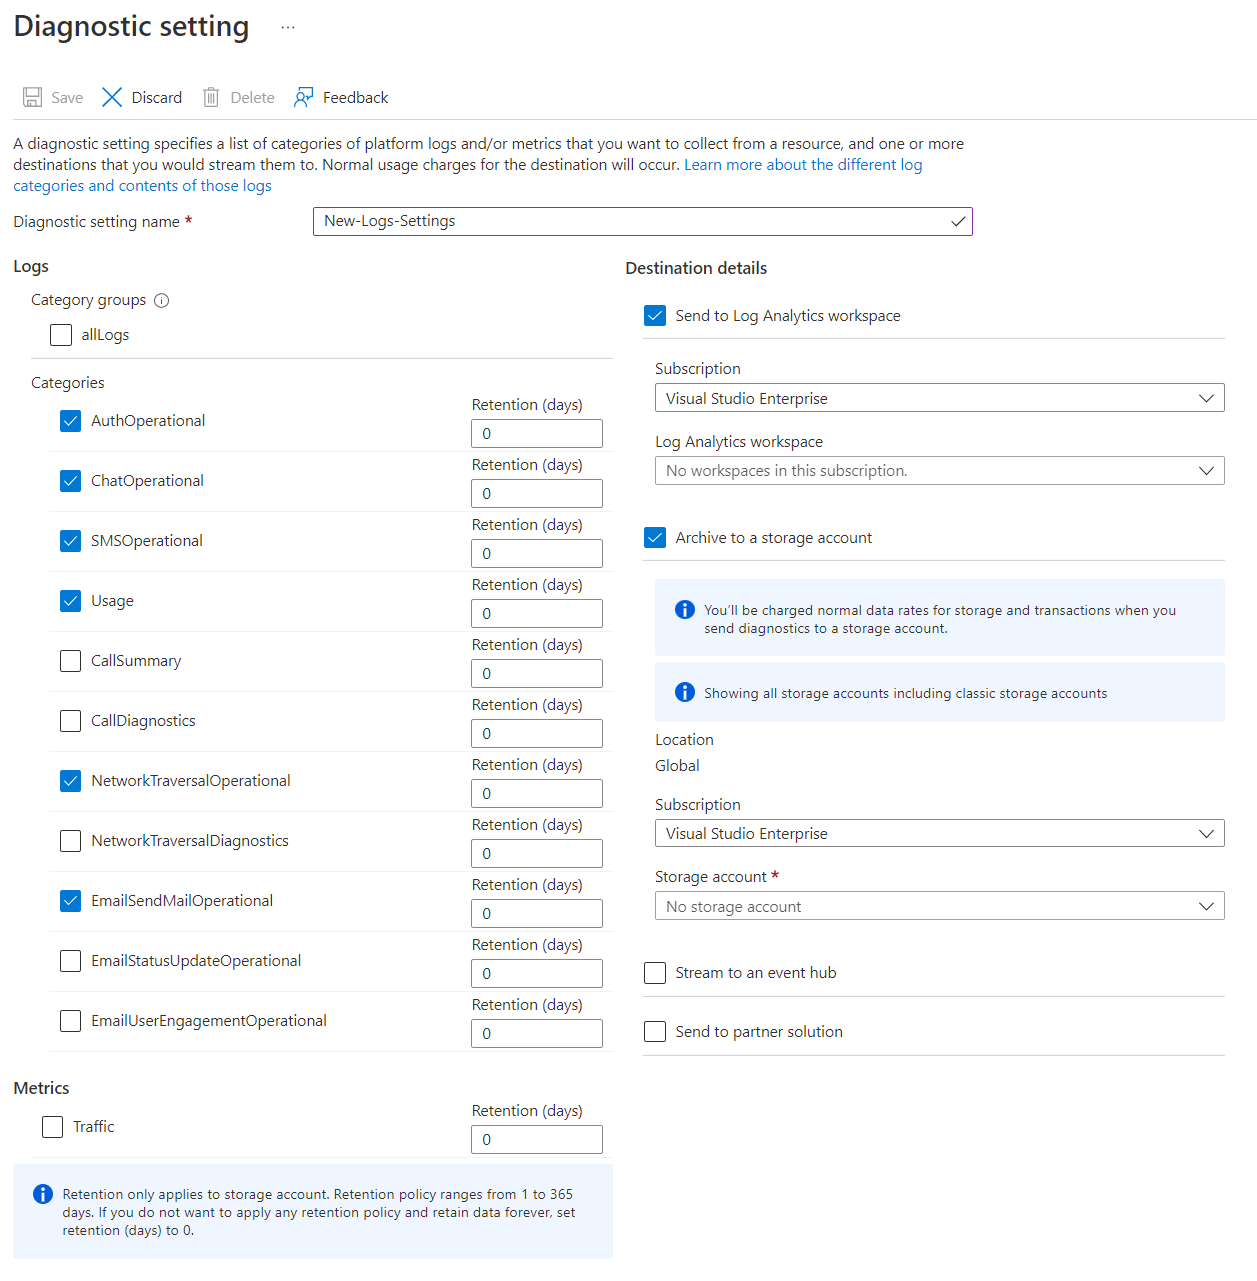Uncheck Archive to a storage account
The width and height of the screenshot is (1257, 1281).
pos(655,538)
